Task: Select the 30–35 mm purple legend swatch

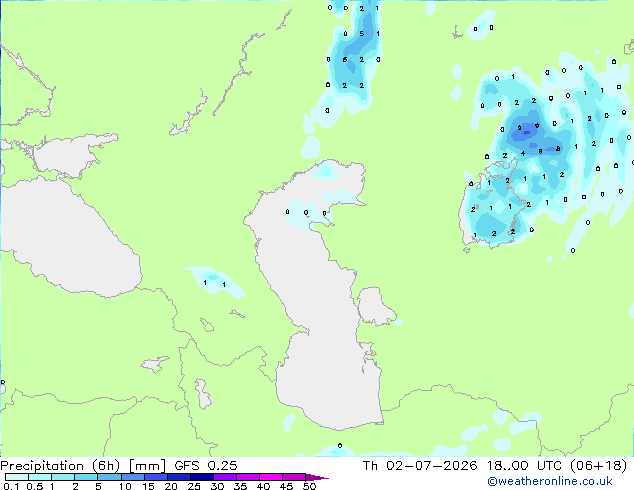Action: click(224, 477)
